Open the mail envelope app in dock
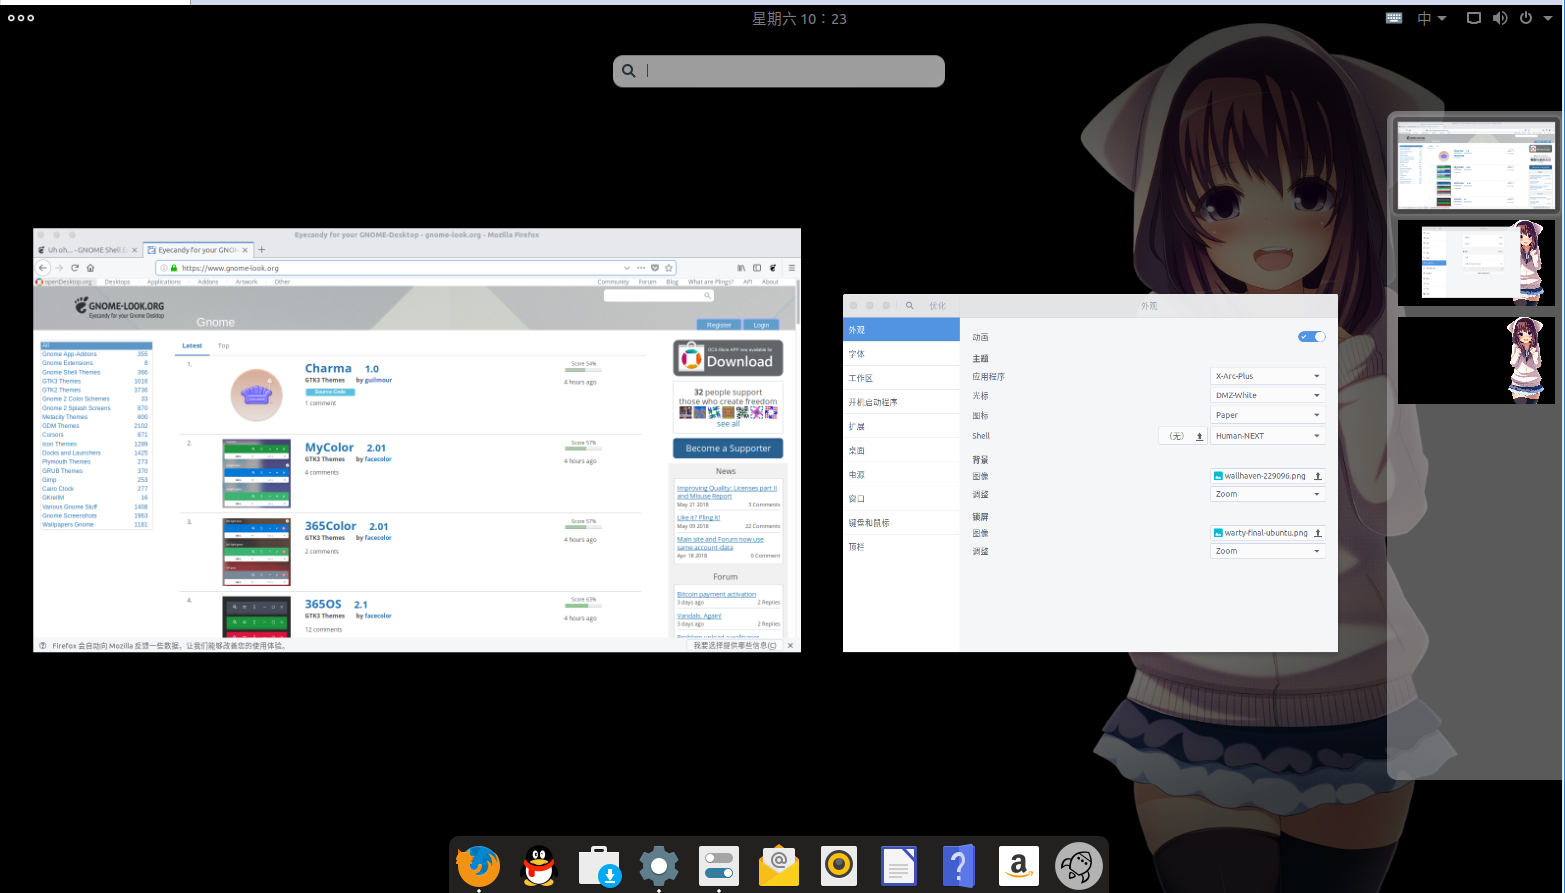 [779, 866]
